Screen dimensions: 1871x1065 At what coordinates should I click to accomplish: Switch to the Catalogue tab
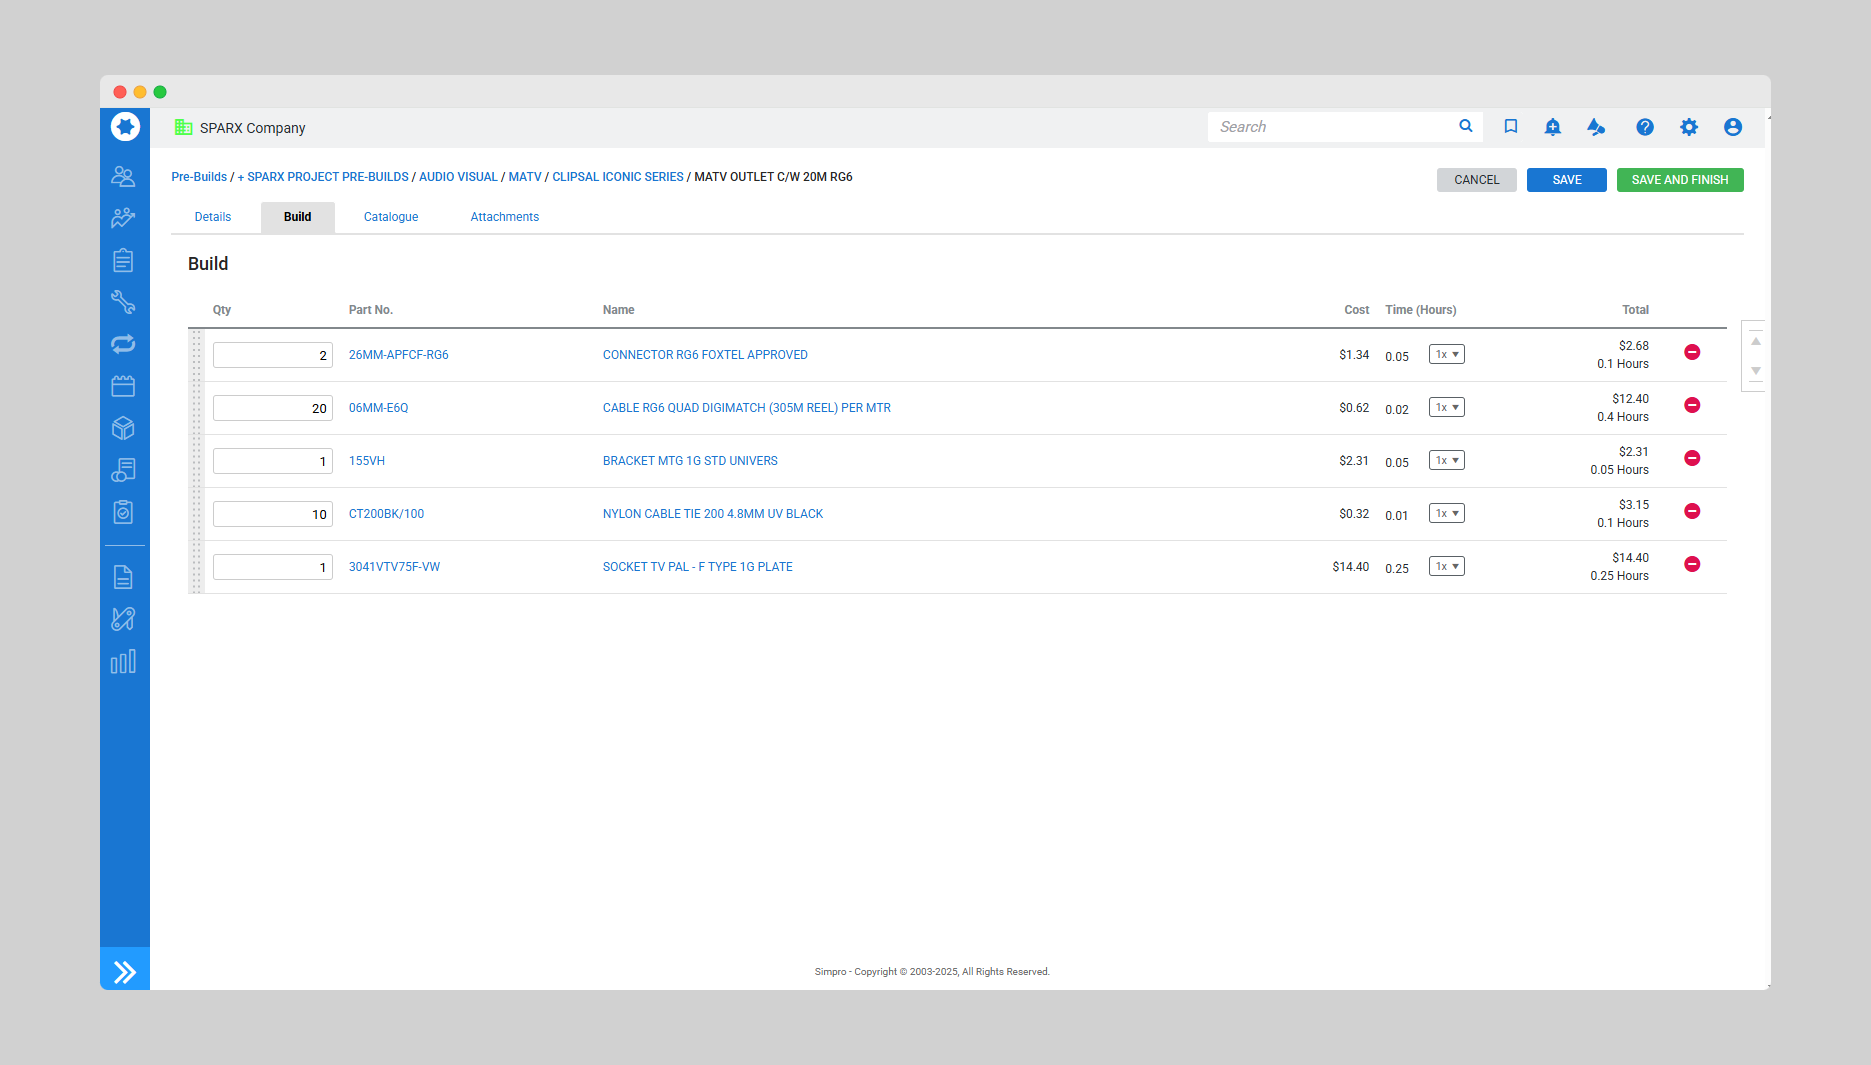pyautogui.click(x=391, y=217)
